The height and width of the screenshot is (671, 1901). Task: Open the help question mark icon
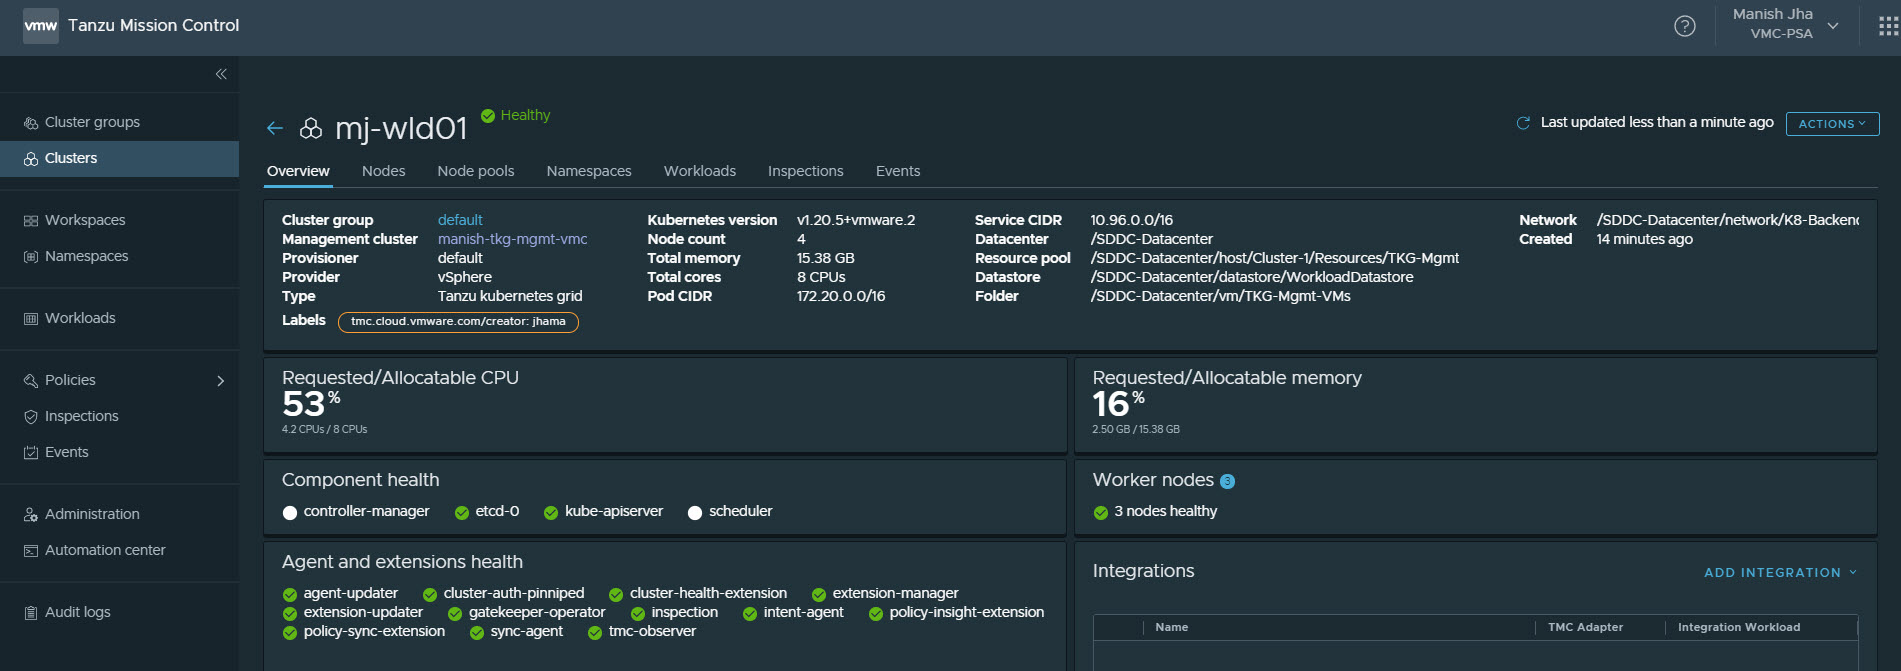(x=1685, y=26)
